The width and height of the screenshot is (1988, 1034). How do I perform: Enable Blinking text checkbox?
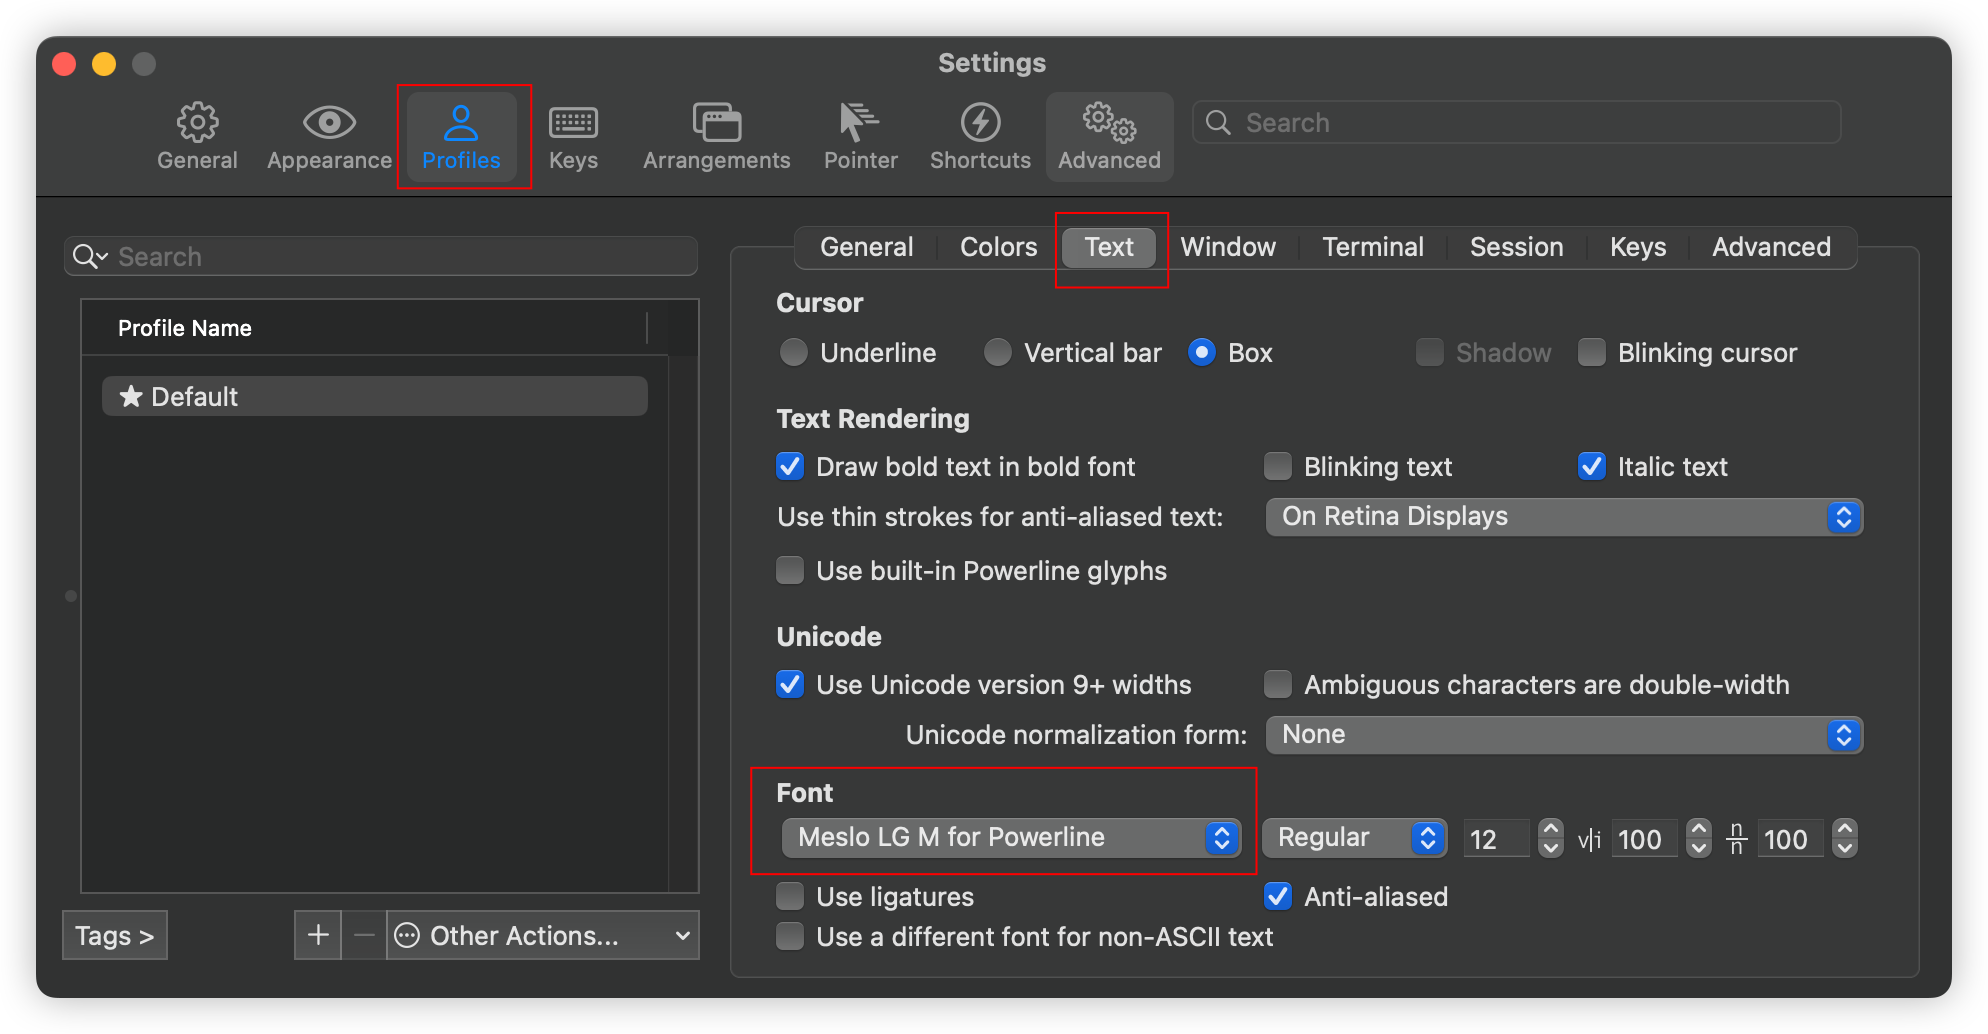[1278, 466]
